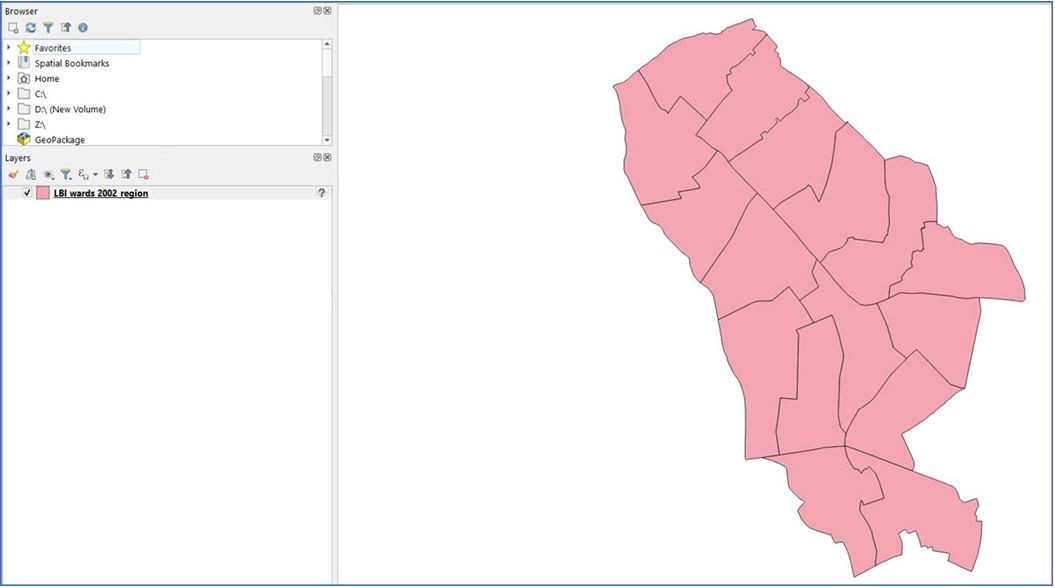Expand Spatial Bookmarks node
This screenshot has height=588, width=1055.
(9, 63)
